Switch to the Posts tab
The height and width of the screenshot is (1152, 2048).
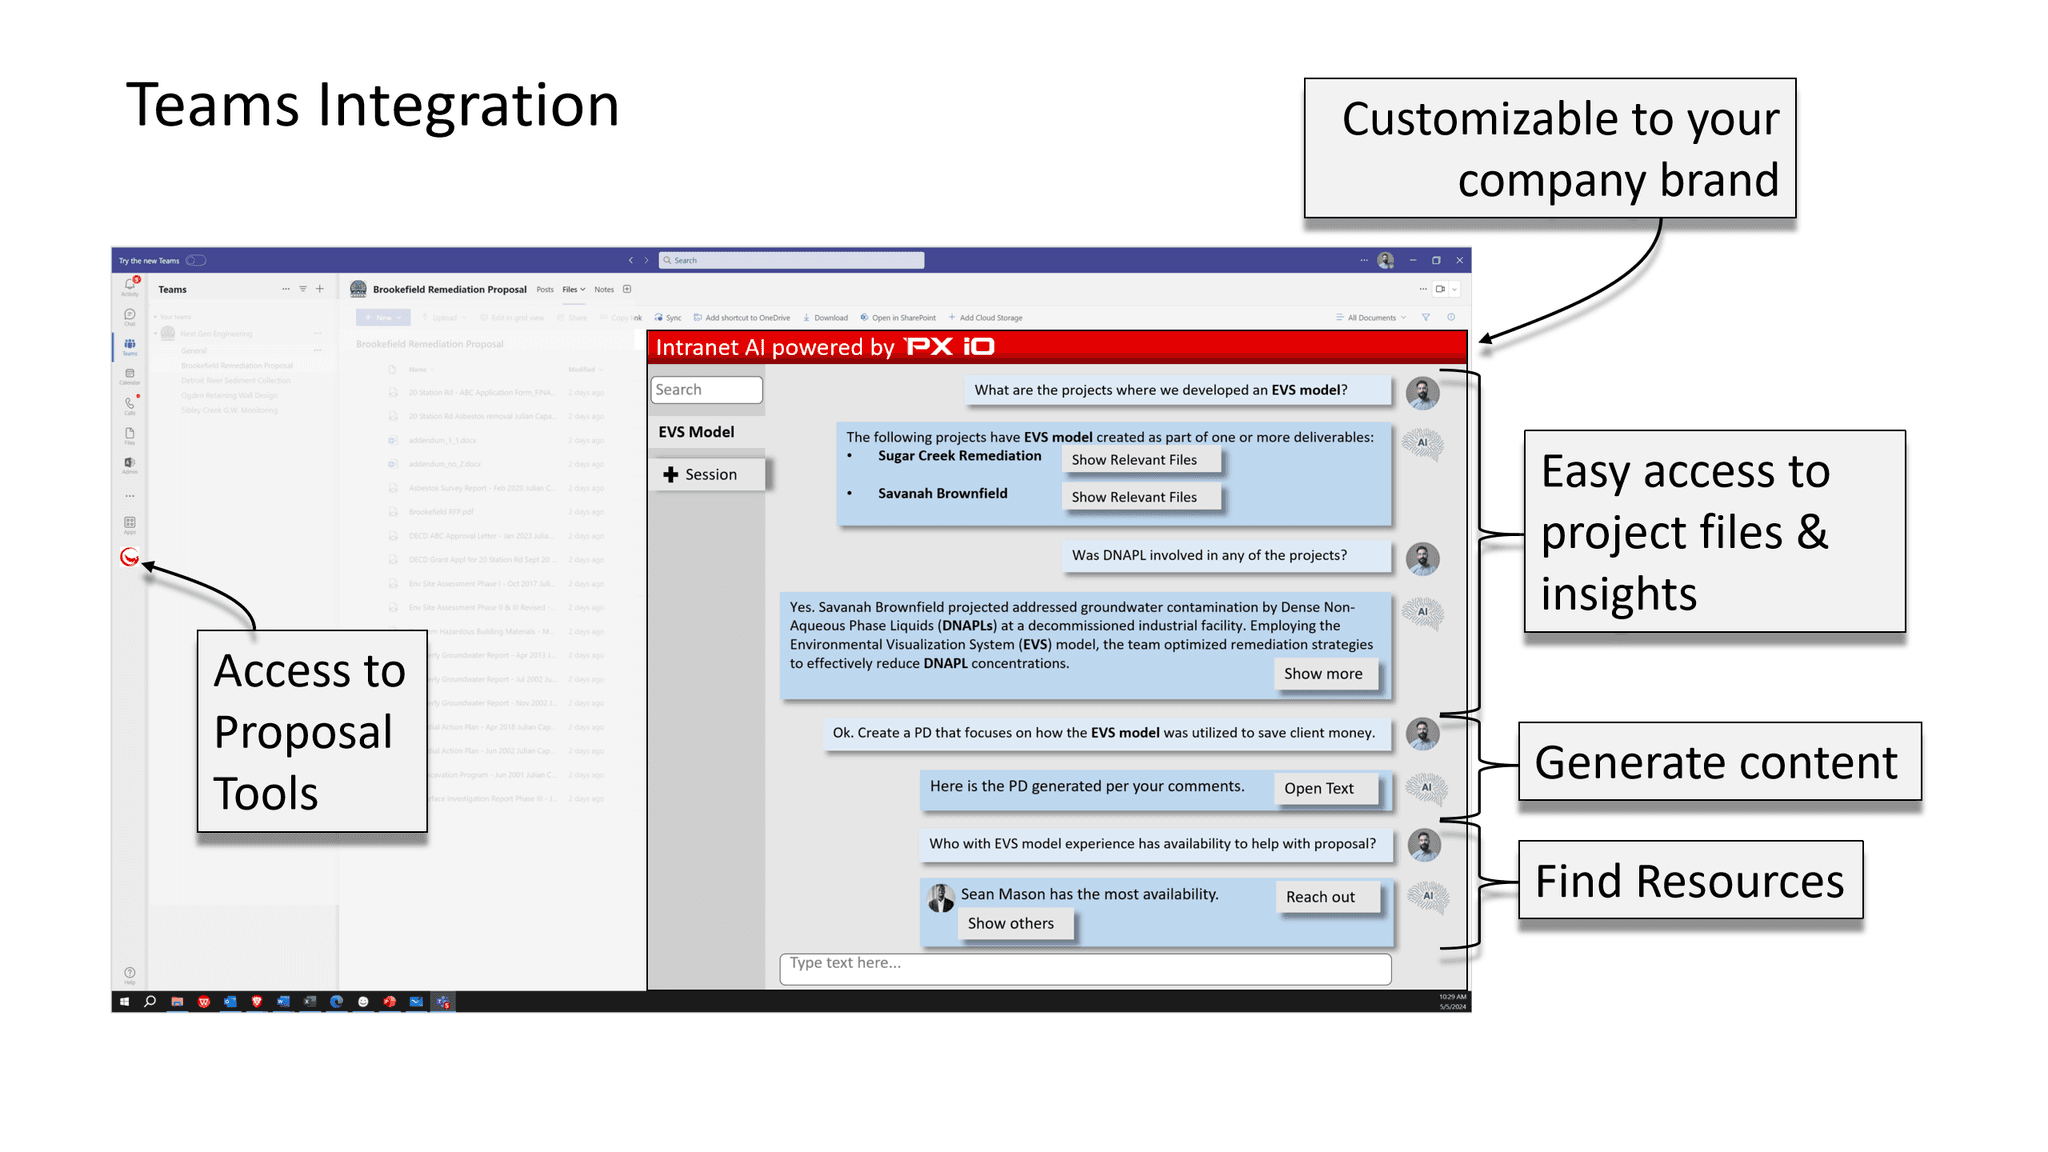(x=545, y=289)
